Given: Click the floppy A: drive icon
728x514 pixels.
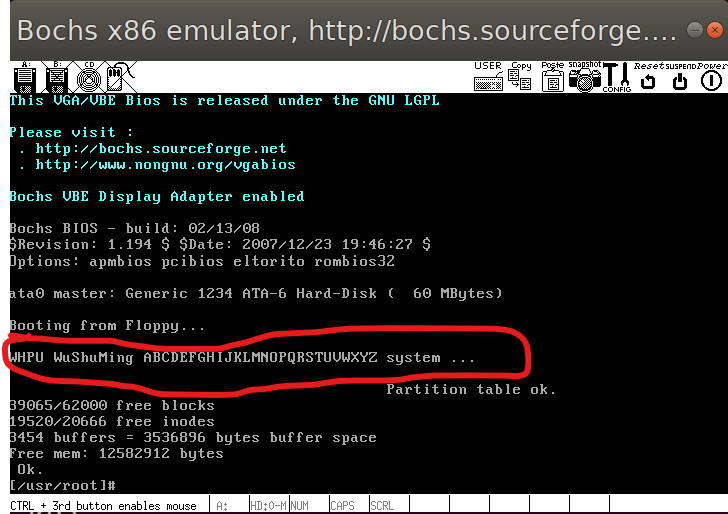Looking at the screenshot, I should 25,77.
